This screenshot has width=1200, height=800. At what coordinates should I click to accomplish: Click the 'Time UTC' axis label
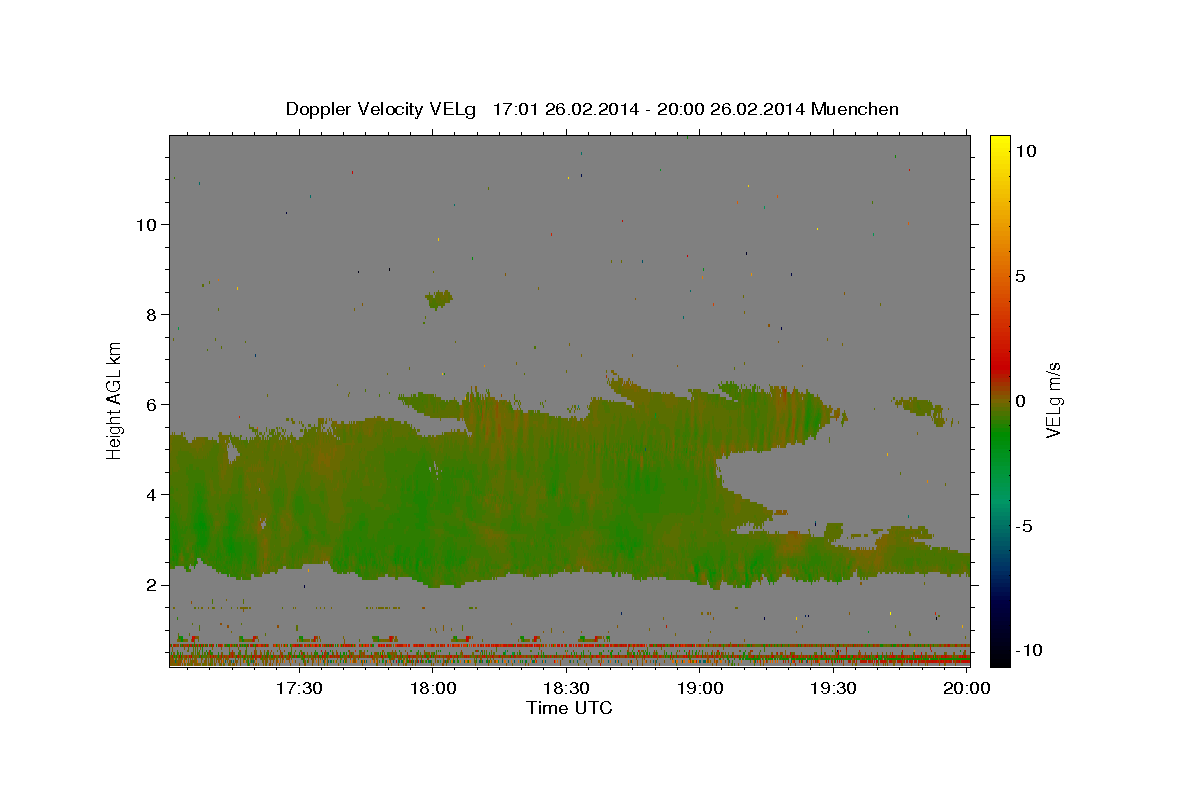[569, 708]
